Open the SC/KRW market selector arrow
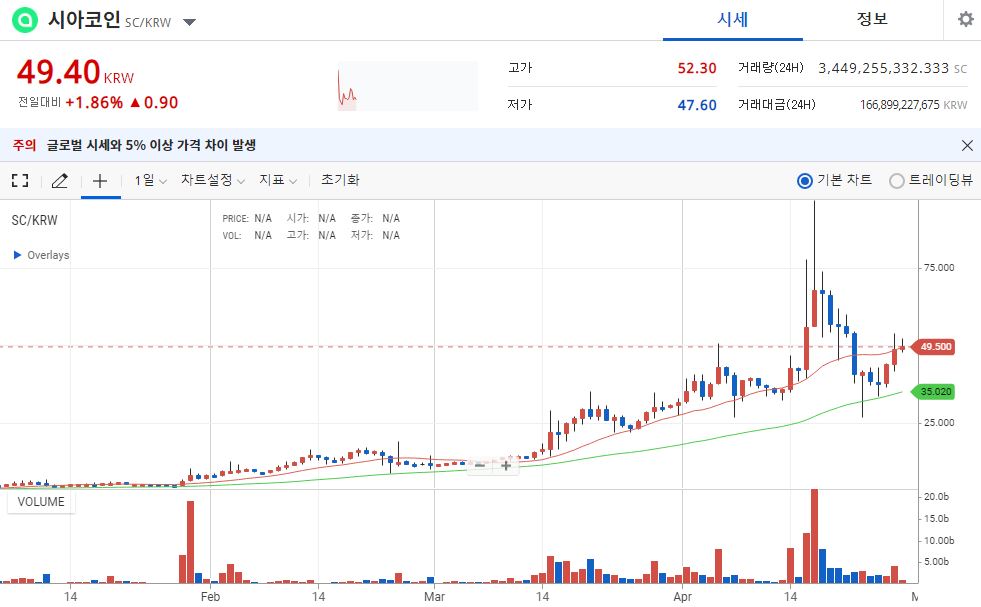981x607 pixels. click(x=189, y=23)
